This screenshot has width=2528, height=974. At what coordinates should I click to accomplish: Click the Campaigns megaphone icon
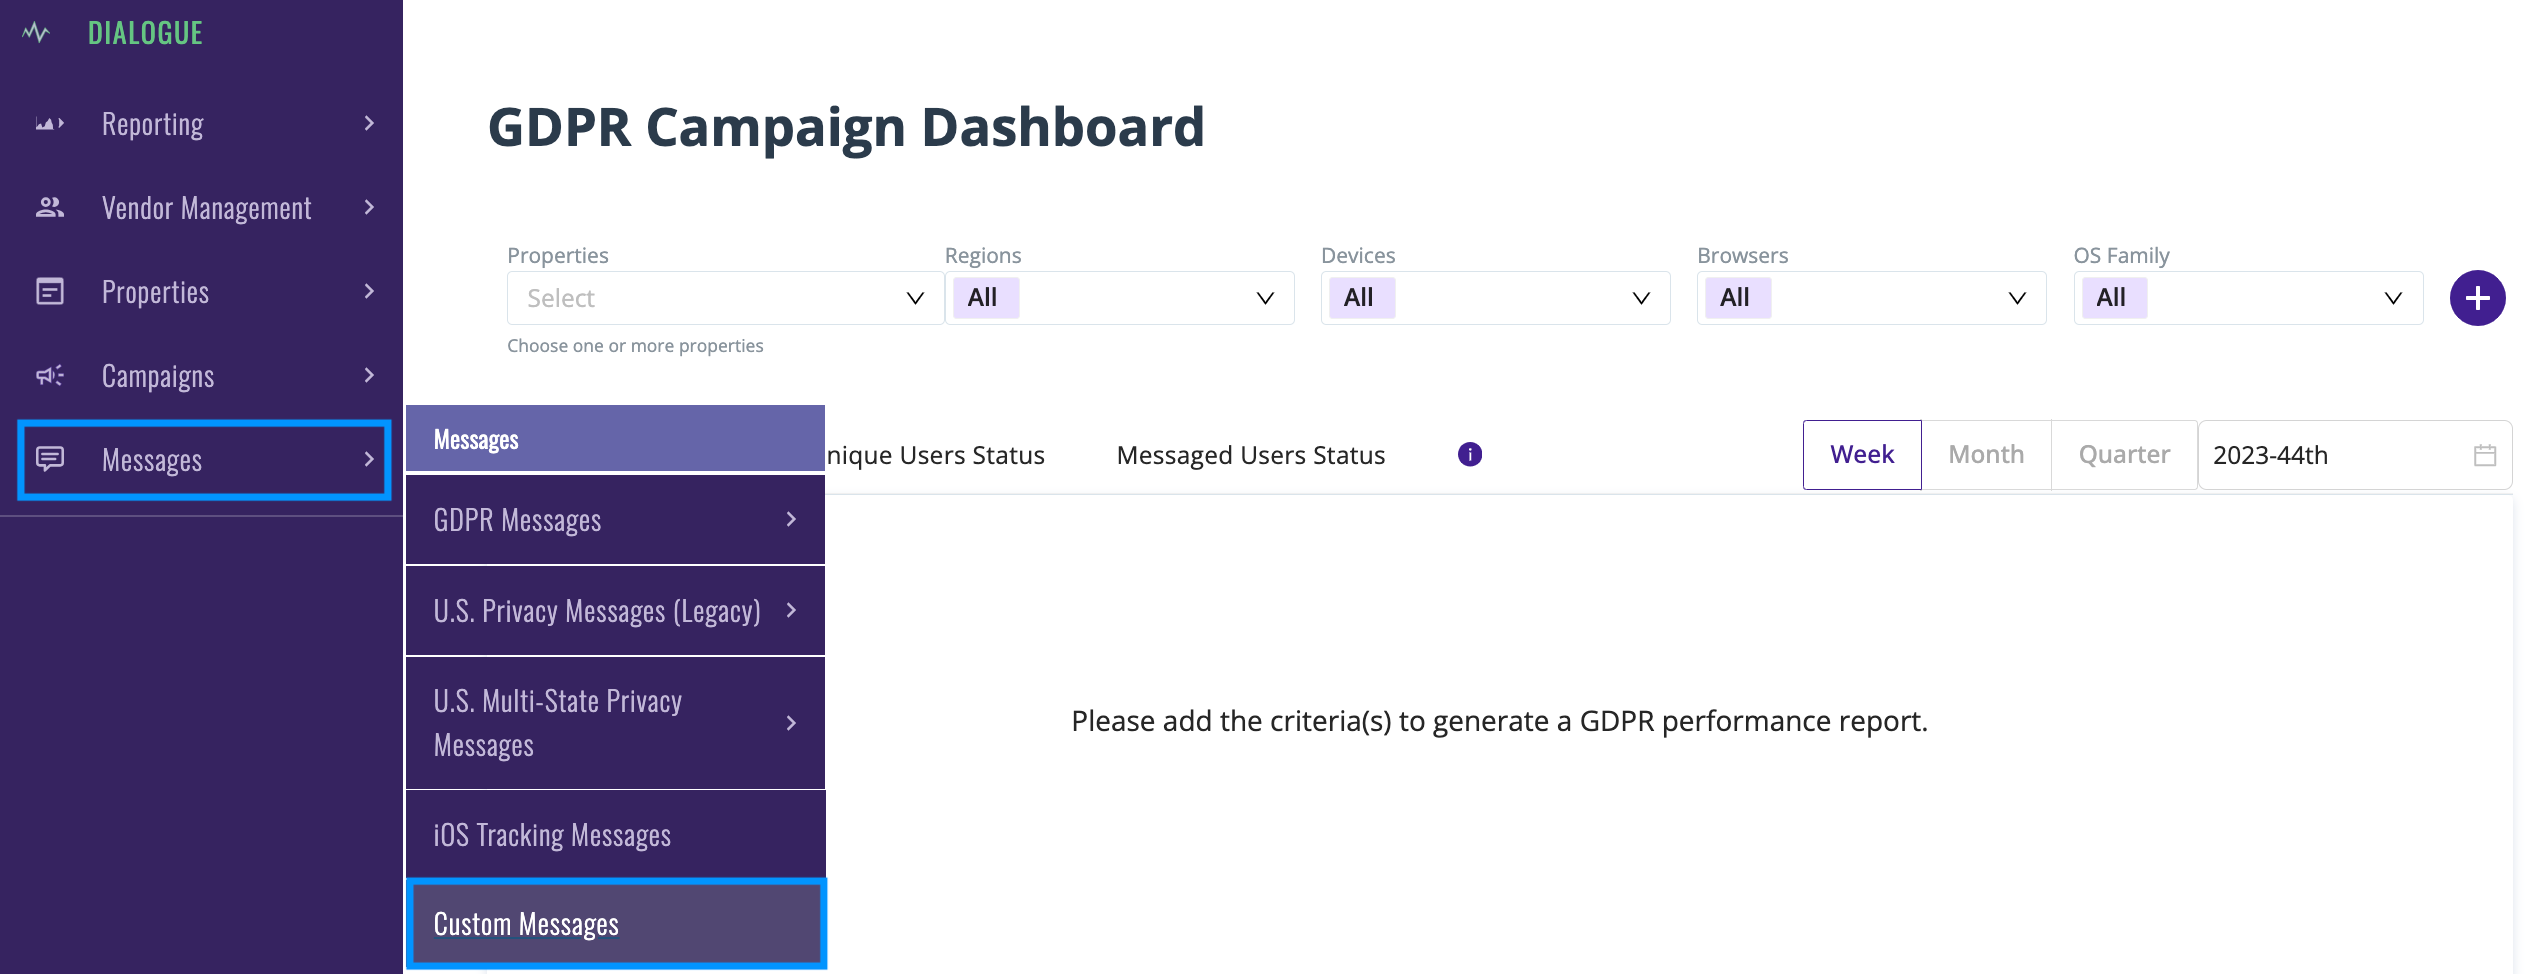tap(49, 376)
